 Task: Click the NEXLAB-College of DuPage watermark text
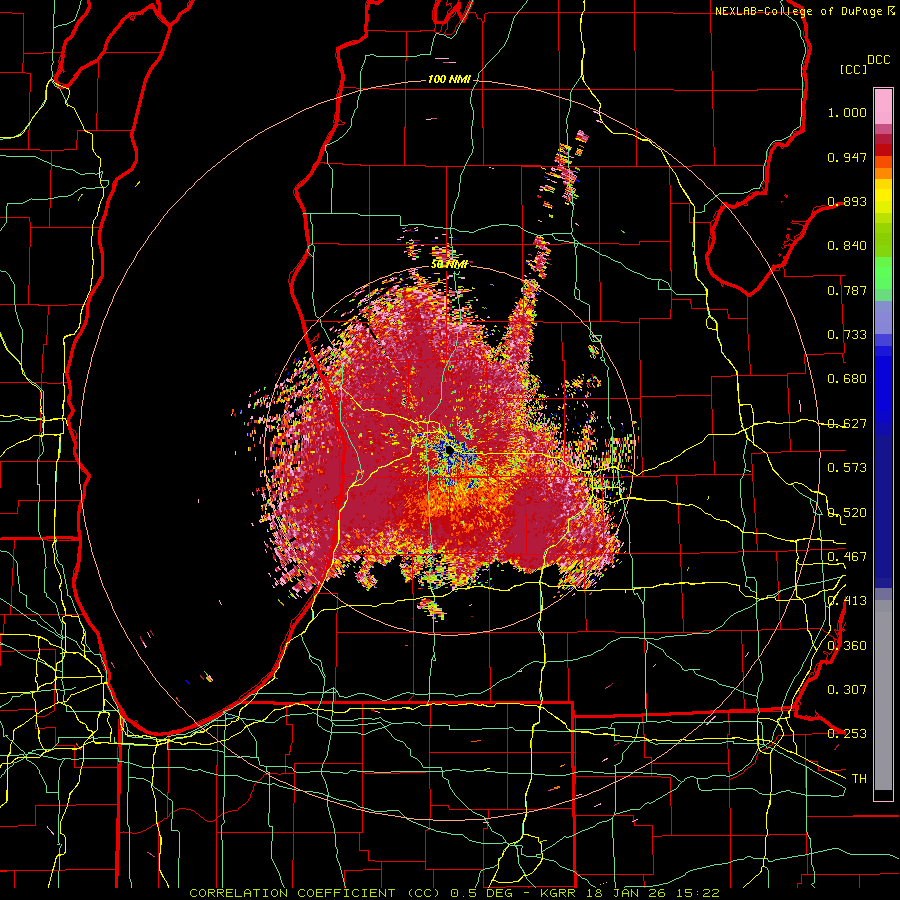[804, 11]
